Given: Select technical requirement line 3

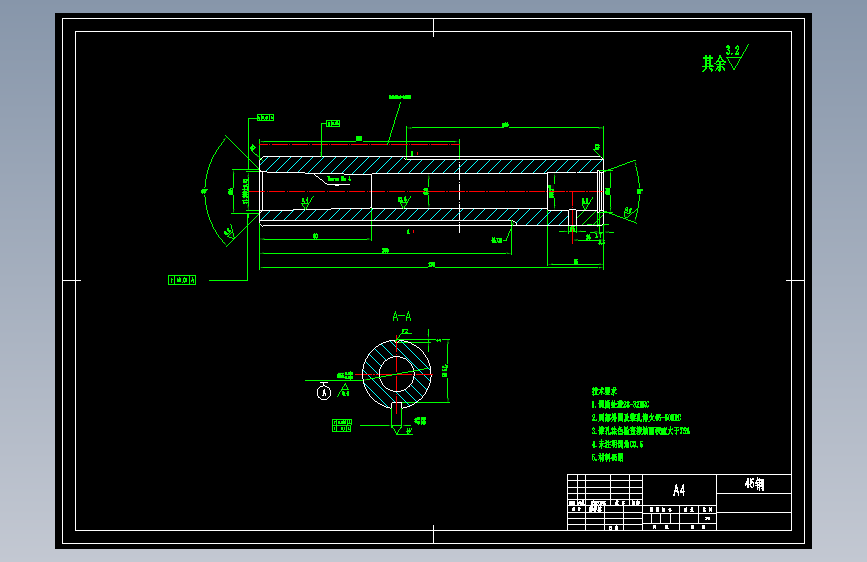Looking at the screenshot, I should pyautogui.click(x=640, y=431).
